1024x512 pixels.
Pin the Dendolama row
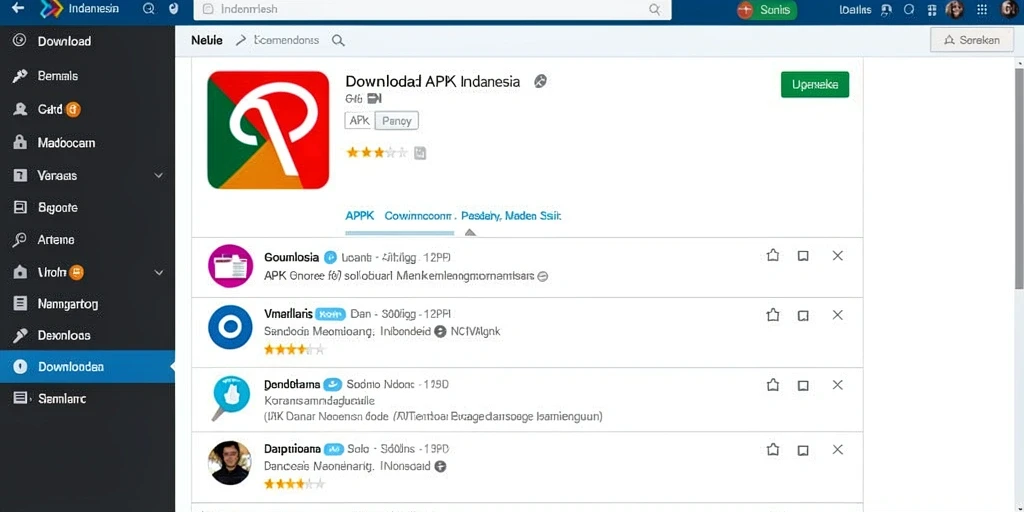click(x=773, y=385)
